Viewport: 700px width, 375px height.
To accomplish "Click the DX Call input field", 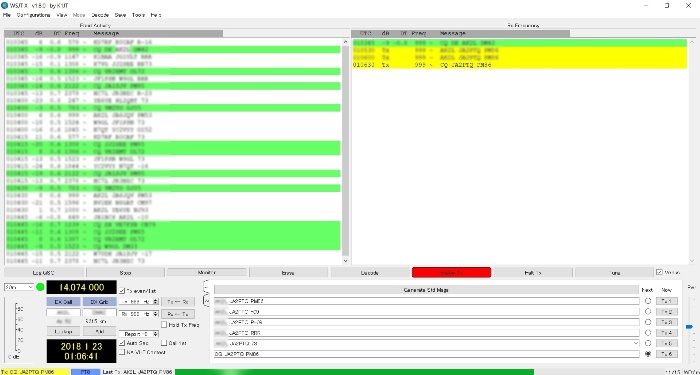I will 63,312.
